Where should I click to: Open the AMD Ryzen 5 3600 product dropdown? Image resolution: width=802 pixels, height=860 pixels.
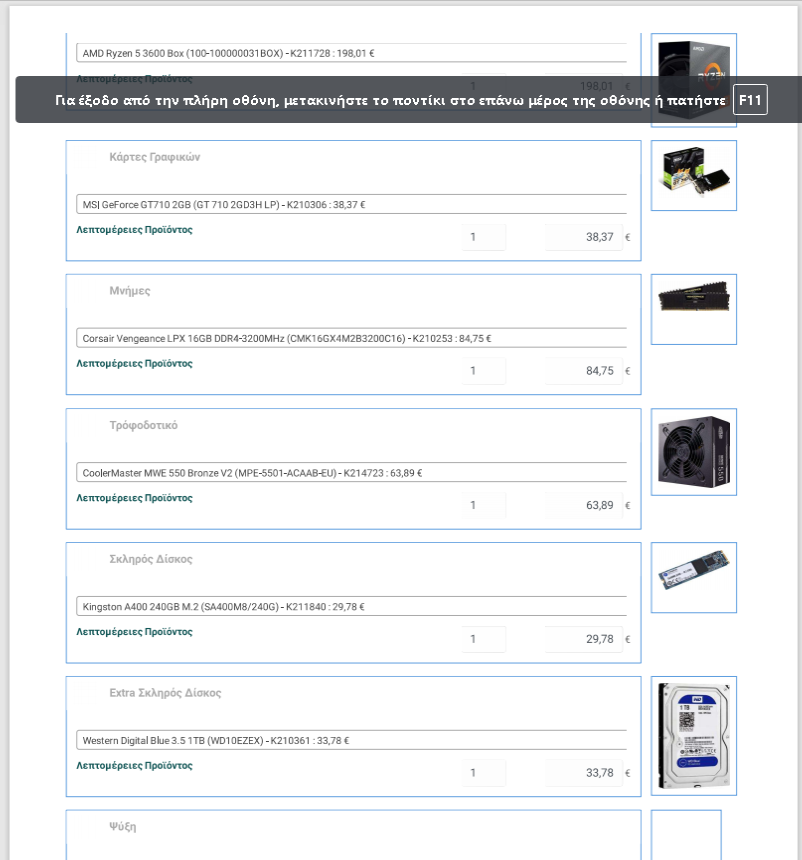tap(352, 53)
